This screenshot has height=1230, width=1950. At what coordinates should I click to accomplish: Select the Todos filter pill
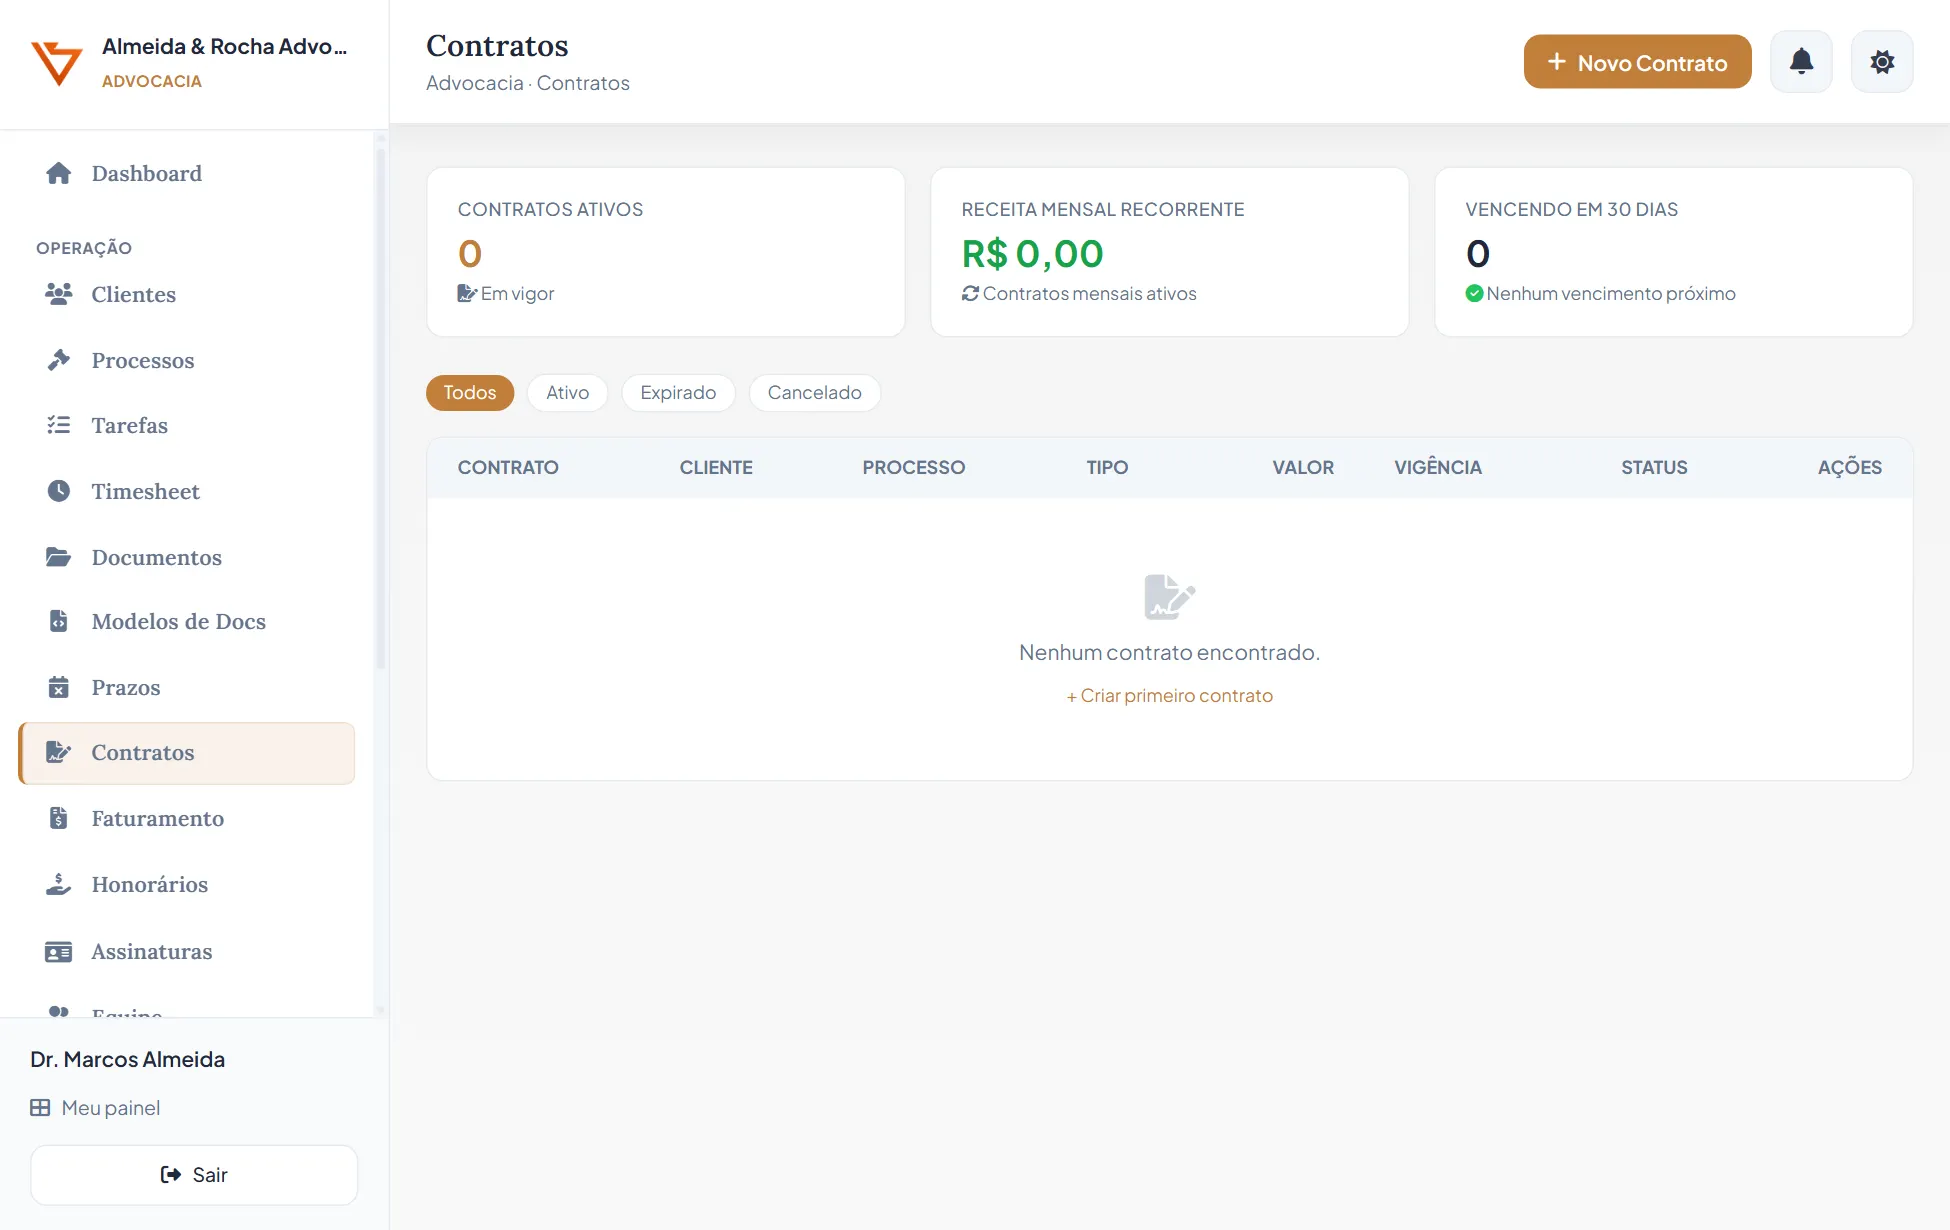click(470, 393)
